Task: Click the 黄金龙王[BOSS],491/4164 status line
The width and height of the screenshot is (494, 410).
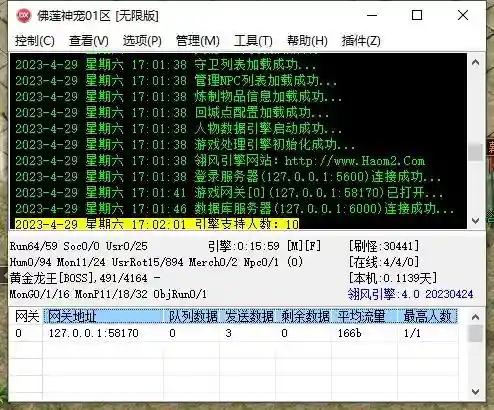Action: tap(85, 278)
